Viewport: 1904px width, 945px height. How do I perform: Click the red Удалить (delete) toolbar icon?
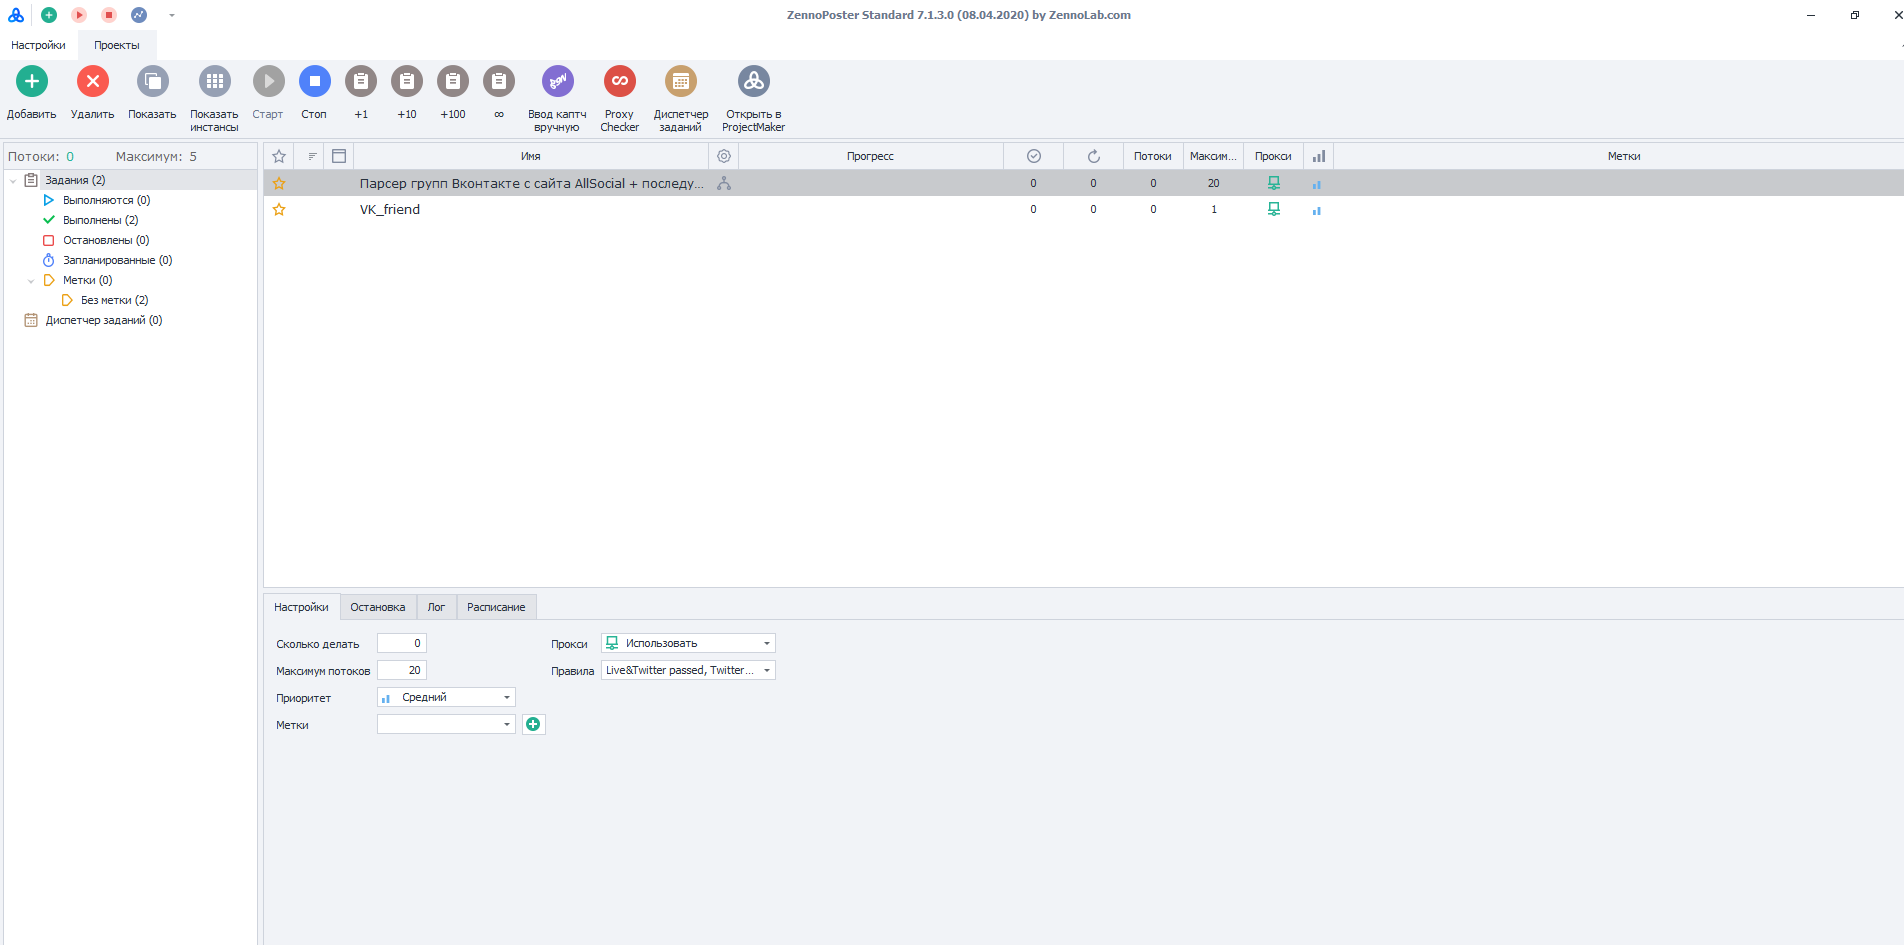click(x=93, y=81)
